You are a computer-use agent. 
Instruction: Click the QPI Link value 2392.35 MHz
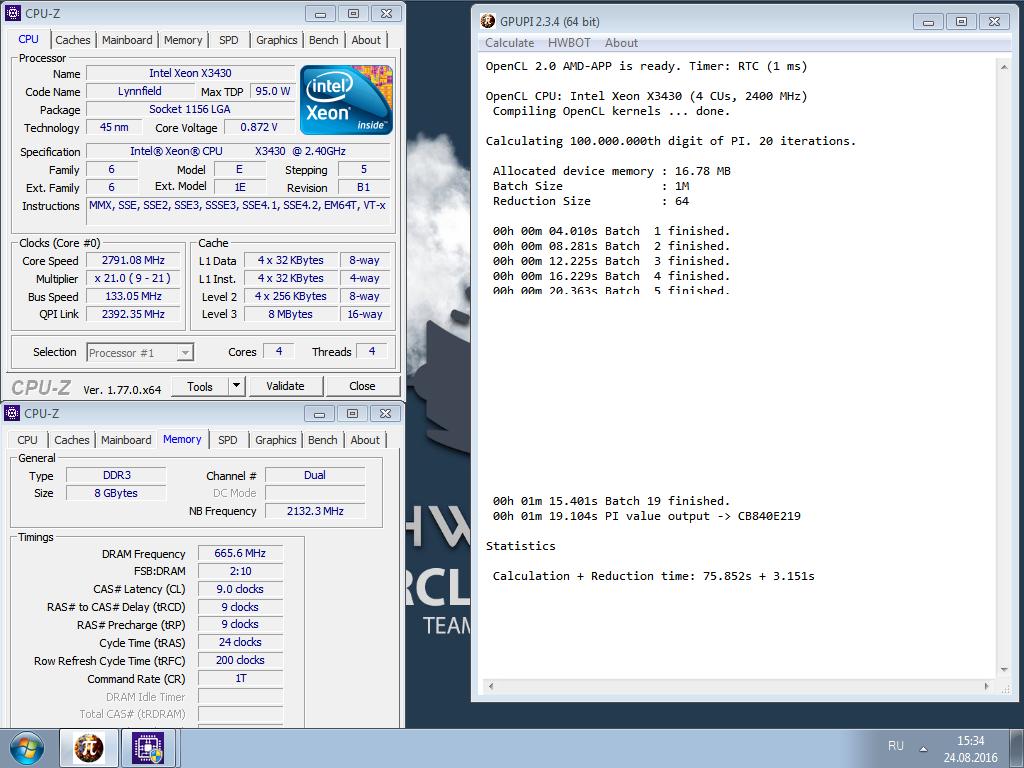click(133, 314)
